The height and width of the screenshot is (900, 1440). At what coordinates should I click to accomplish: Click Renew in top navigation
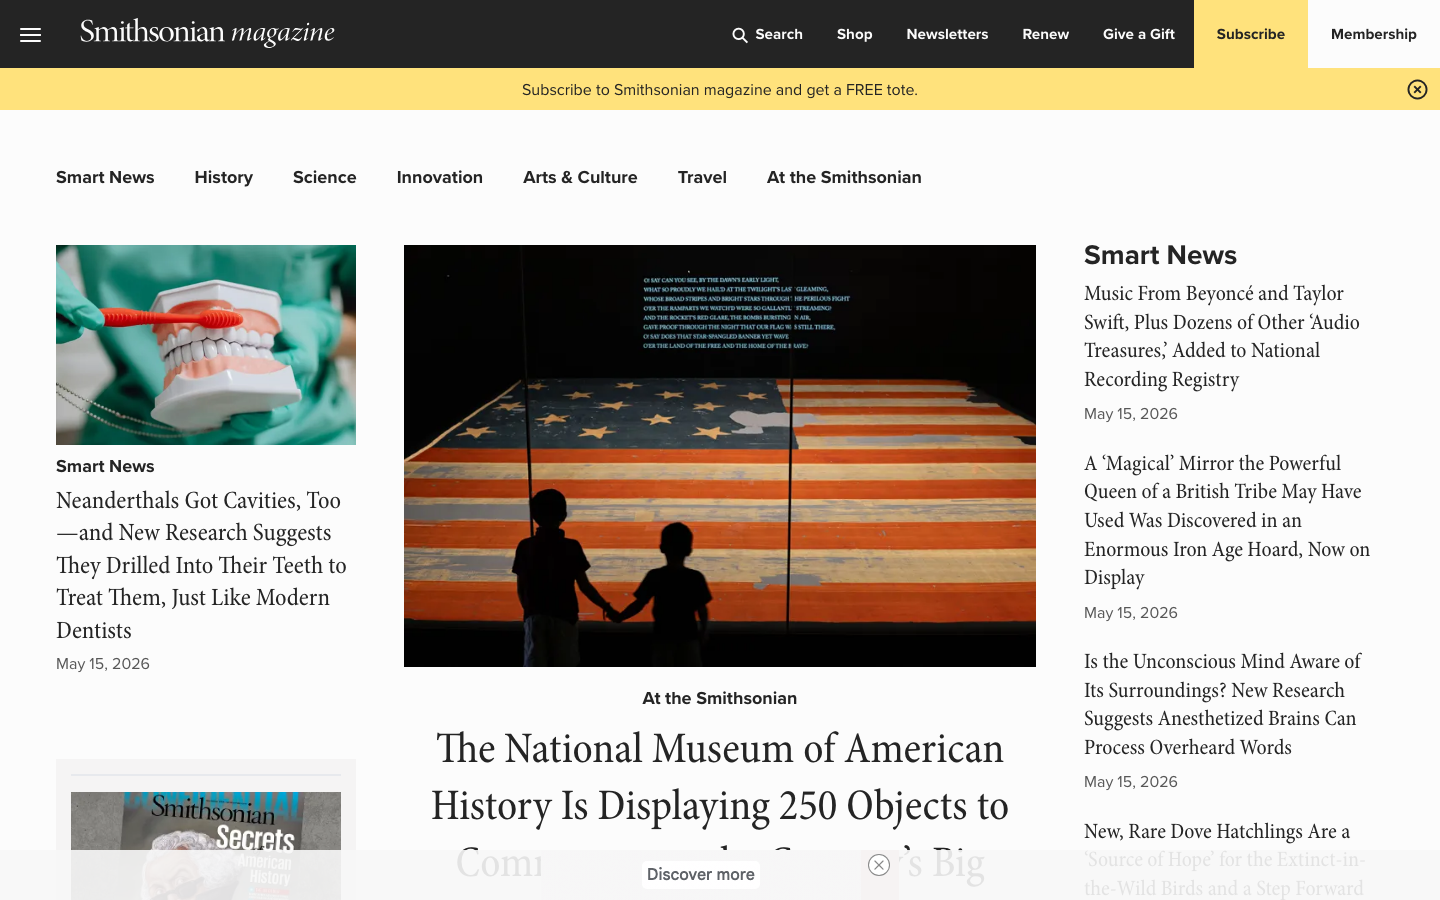(x=1045, y=34)
